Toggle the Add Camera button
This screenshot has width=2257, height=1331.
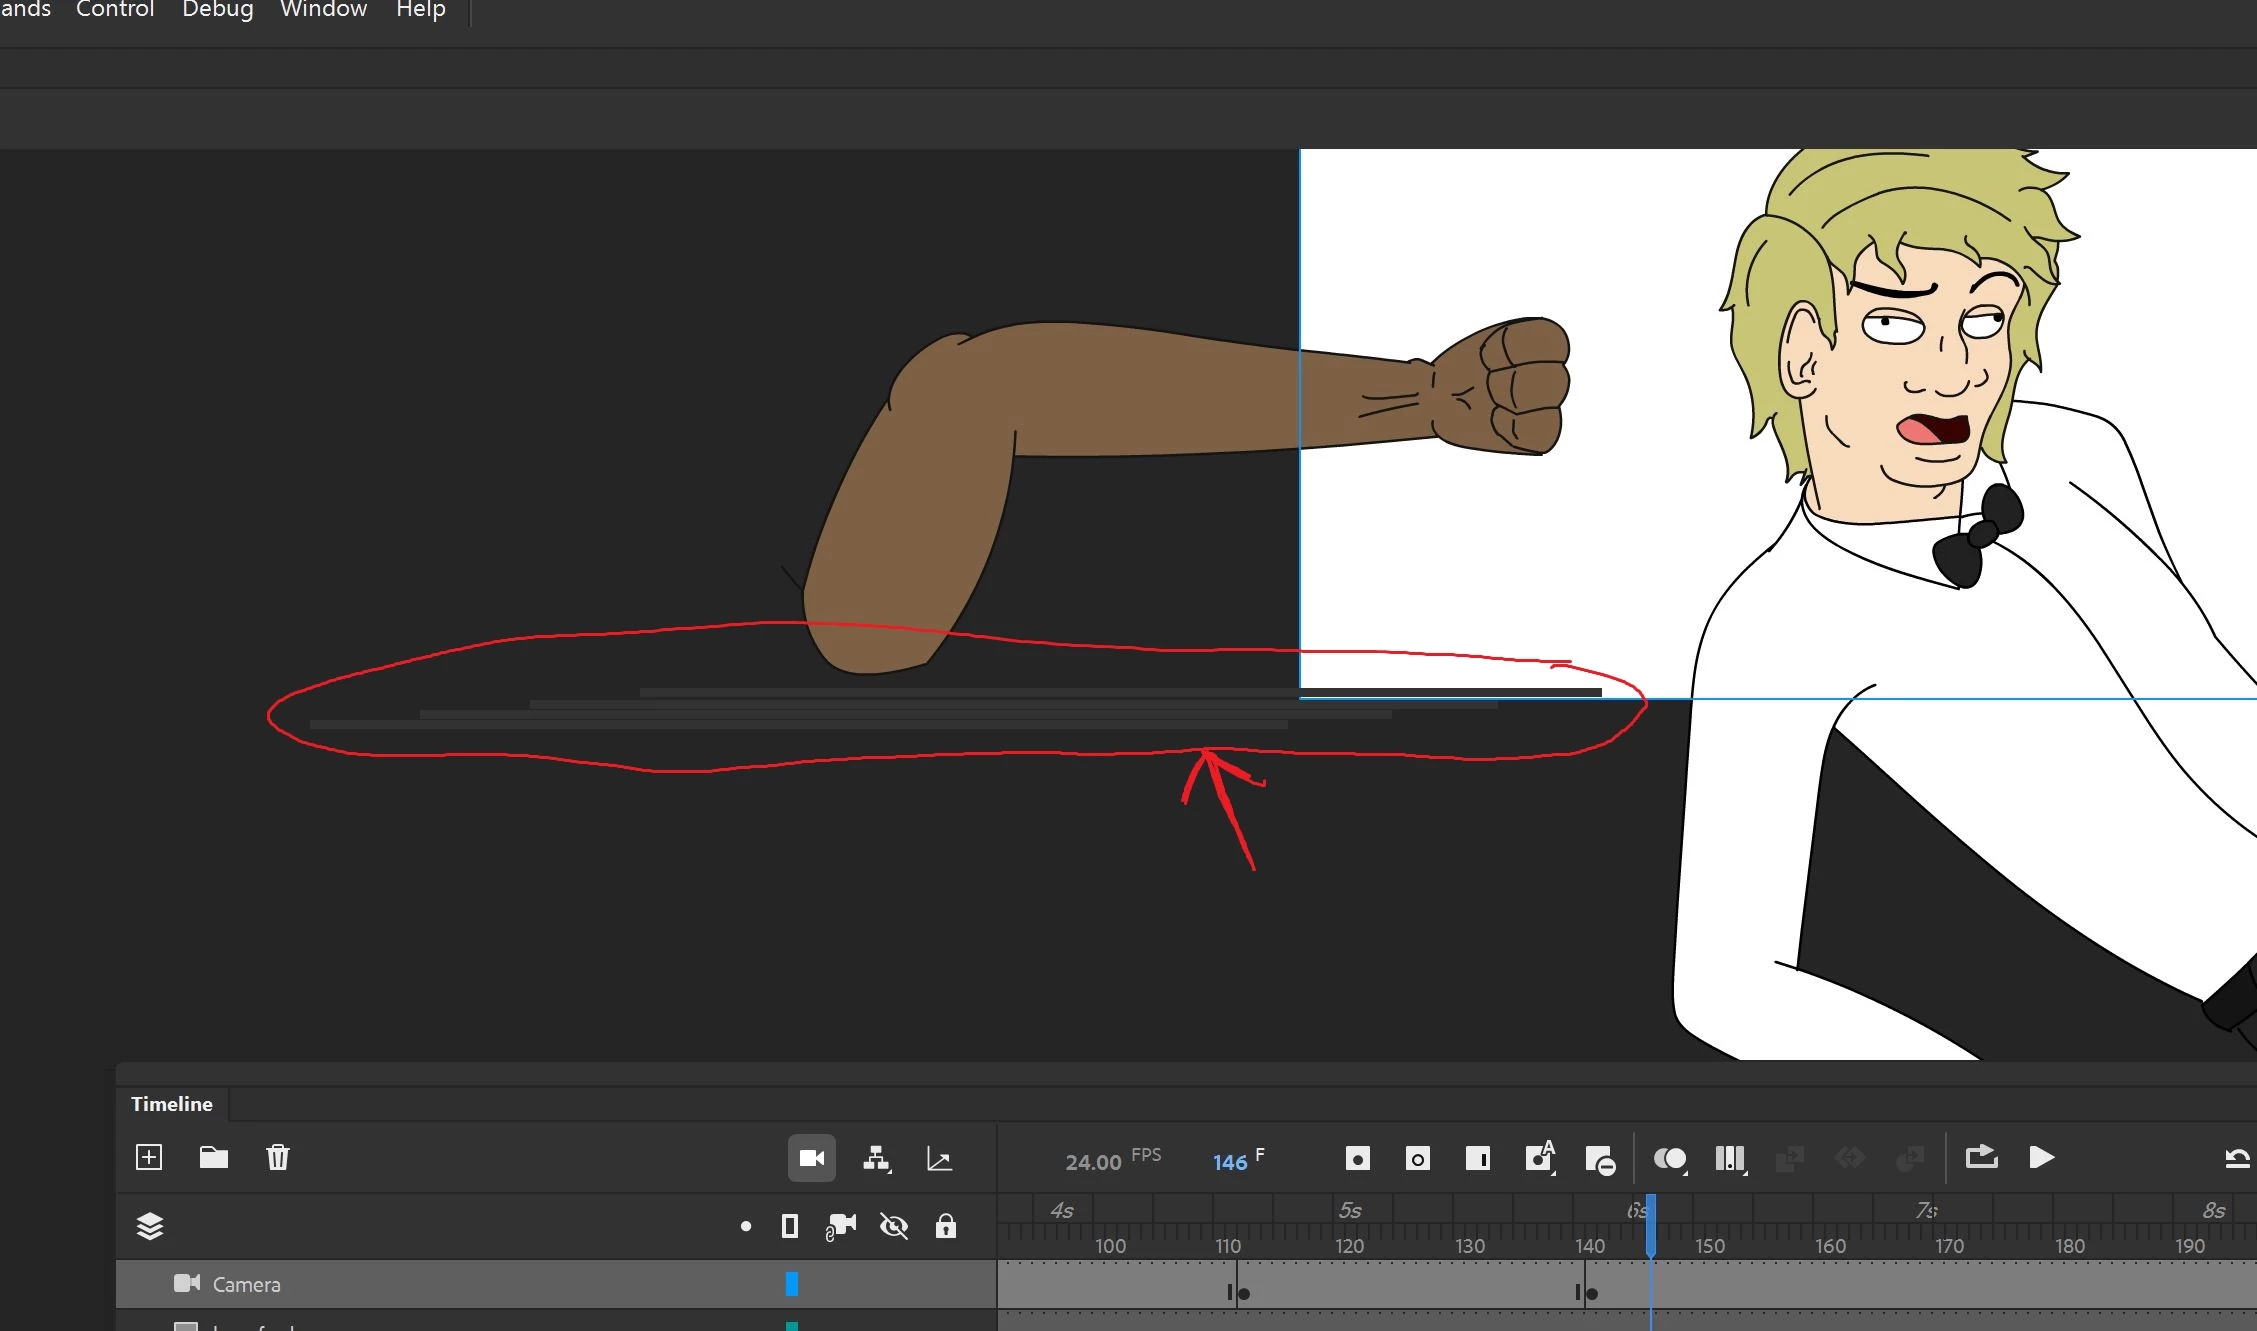click(811, 1158)
